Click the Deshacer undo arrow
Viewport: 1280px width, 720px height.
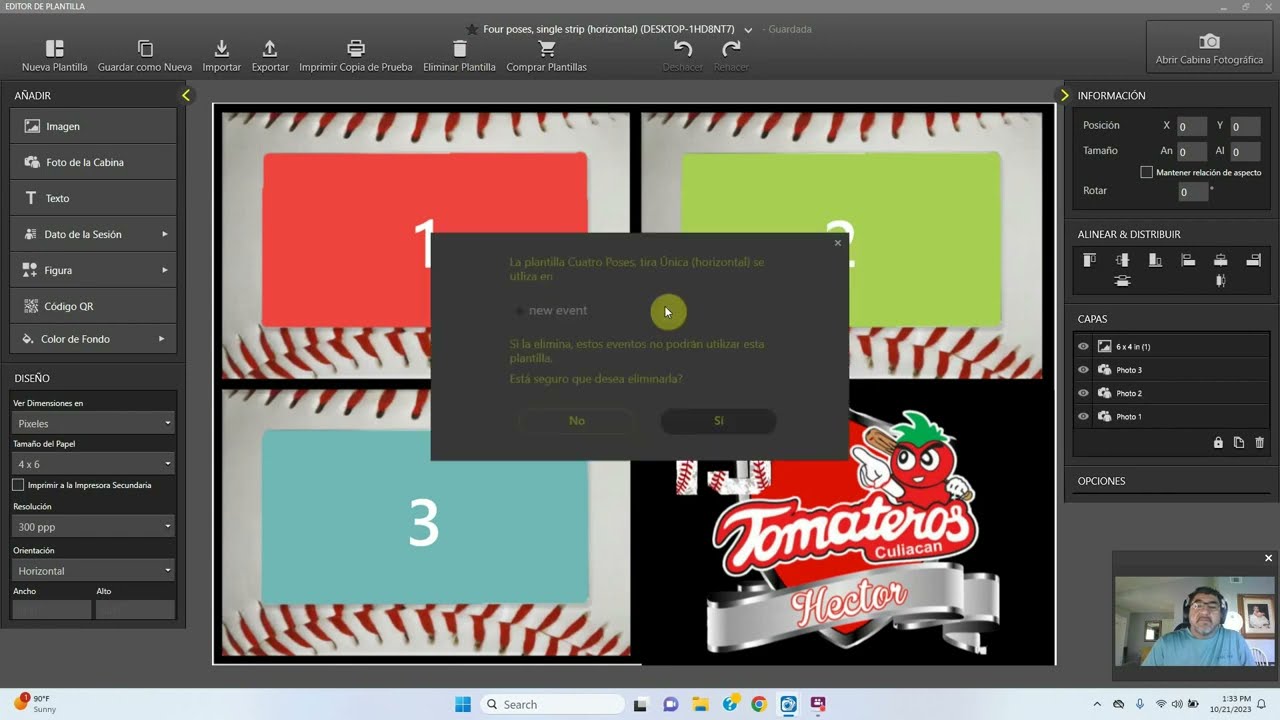pos(683,48)
